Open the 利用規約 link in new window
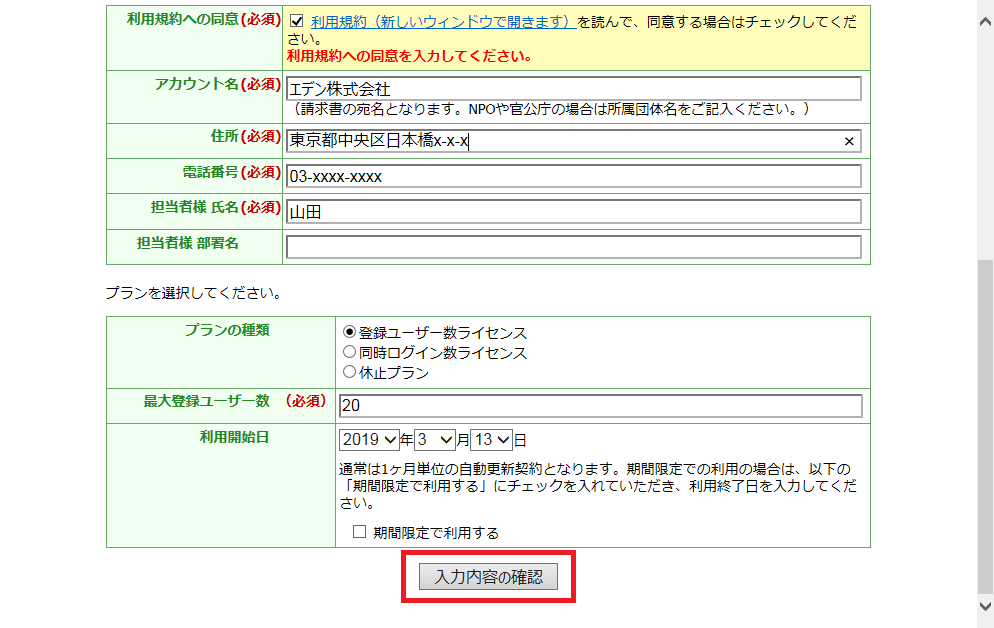The height and width of the screenshot is (628, 994). click(443, 22)
